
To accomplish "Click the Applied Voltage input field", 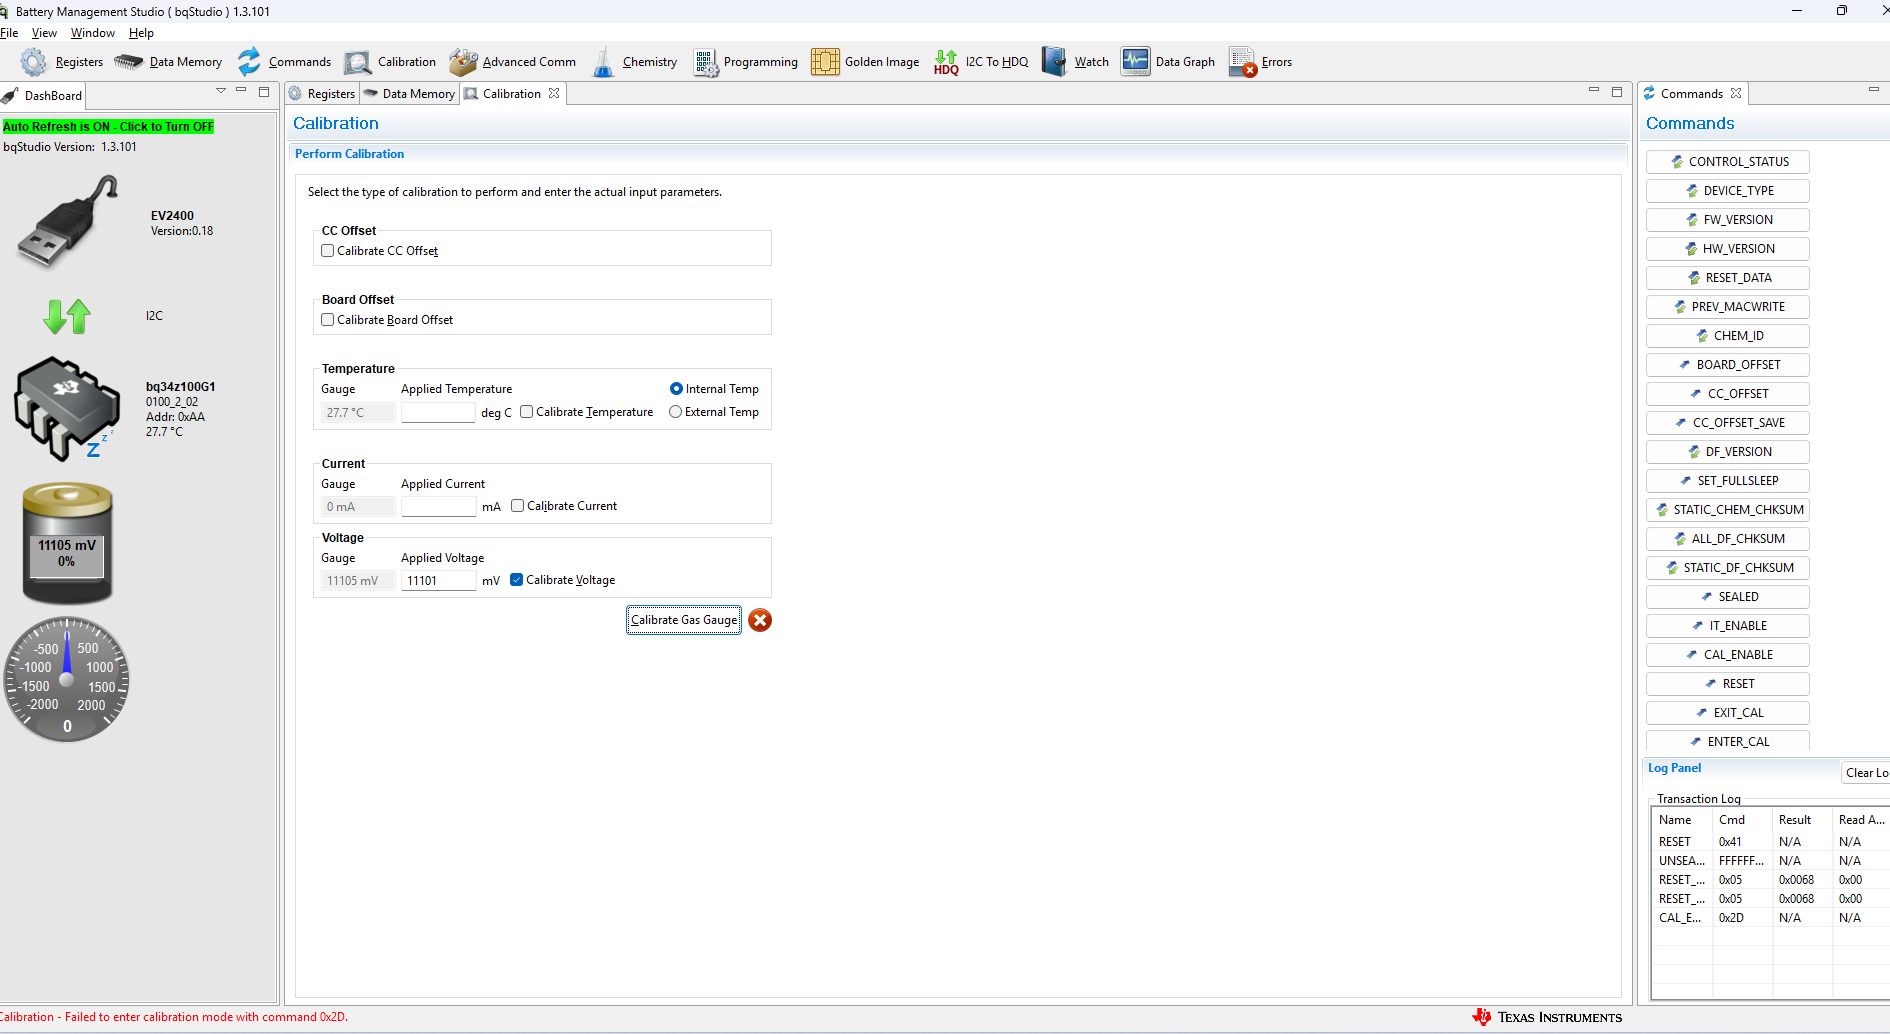I will (x=438, y=580).
